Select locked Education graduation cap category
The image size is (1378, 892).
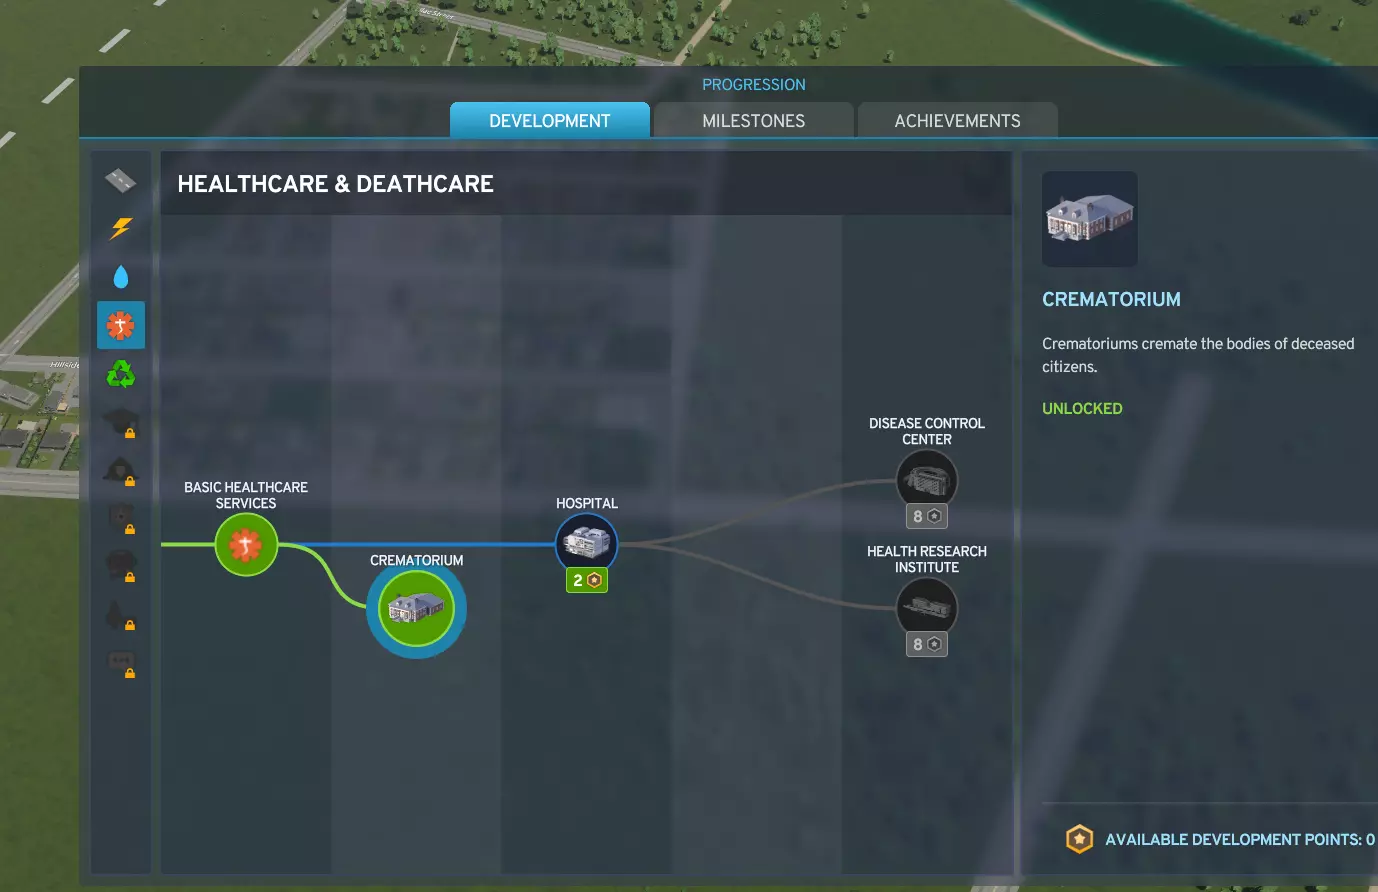(x=121, y=422)
